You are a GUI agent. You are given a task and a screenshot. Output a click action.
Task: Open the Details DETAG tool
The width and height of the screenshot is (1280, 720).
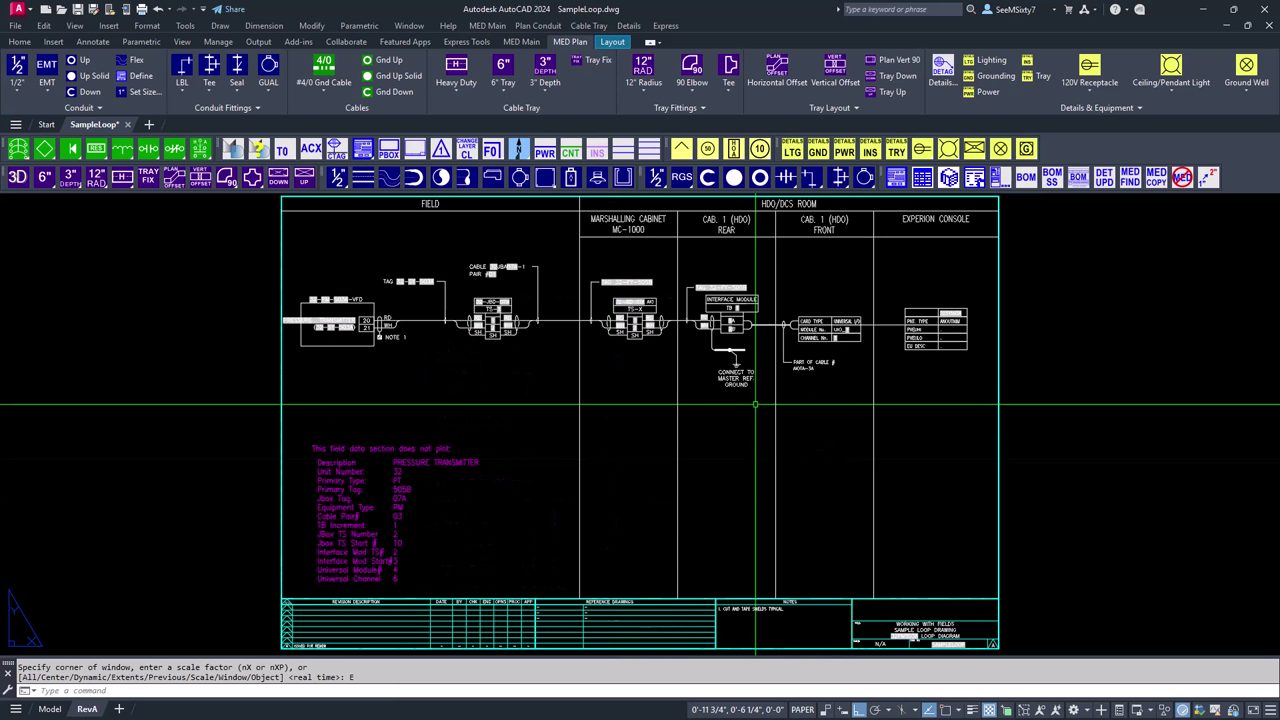click(943, 65)
